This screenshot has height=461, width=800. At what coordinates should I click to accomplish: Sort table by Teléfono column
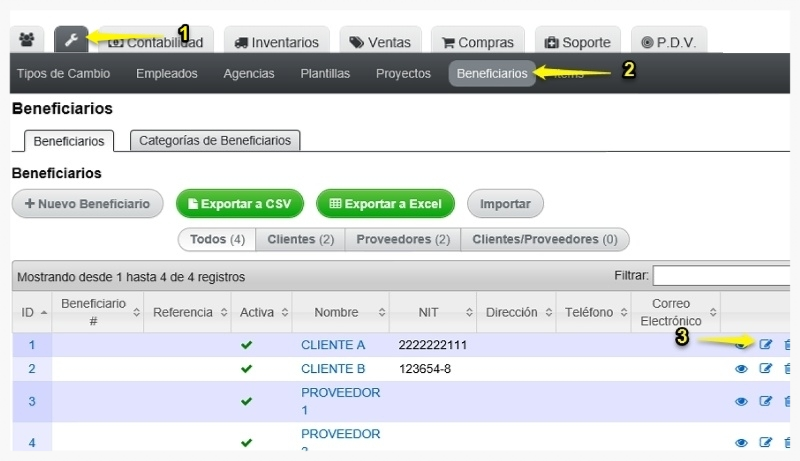pyautogui.click(x=593, y=312)
